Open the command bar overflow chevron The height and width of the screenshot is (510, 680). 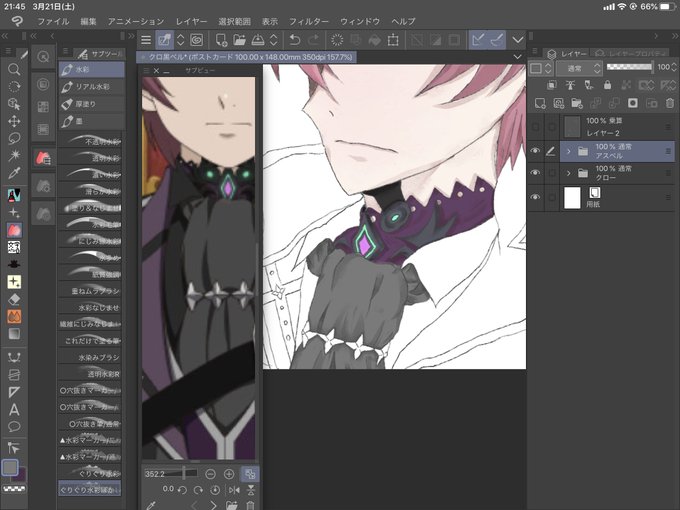pos(517,40)
